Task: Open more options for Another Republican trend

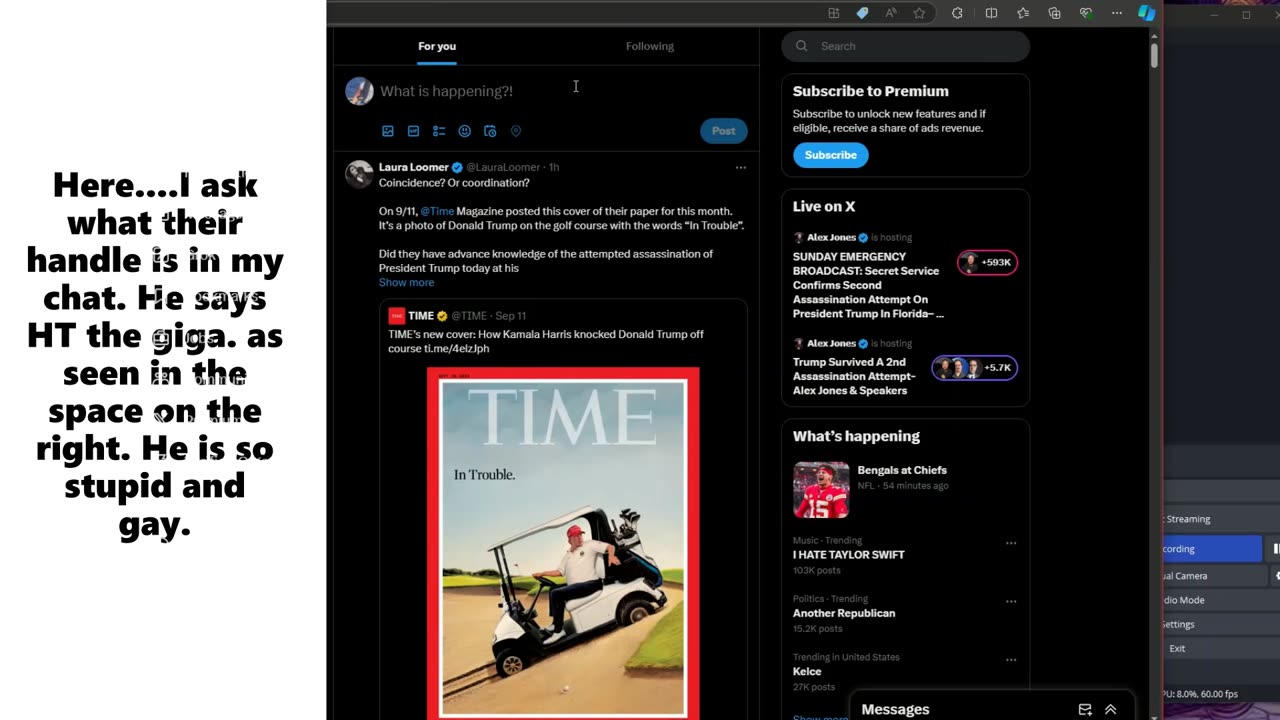Action: [x=1011, y=601]
